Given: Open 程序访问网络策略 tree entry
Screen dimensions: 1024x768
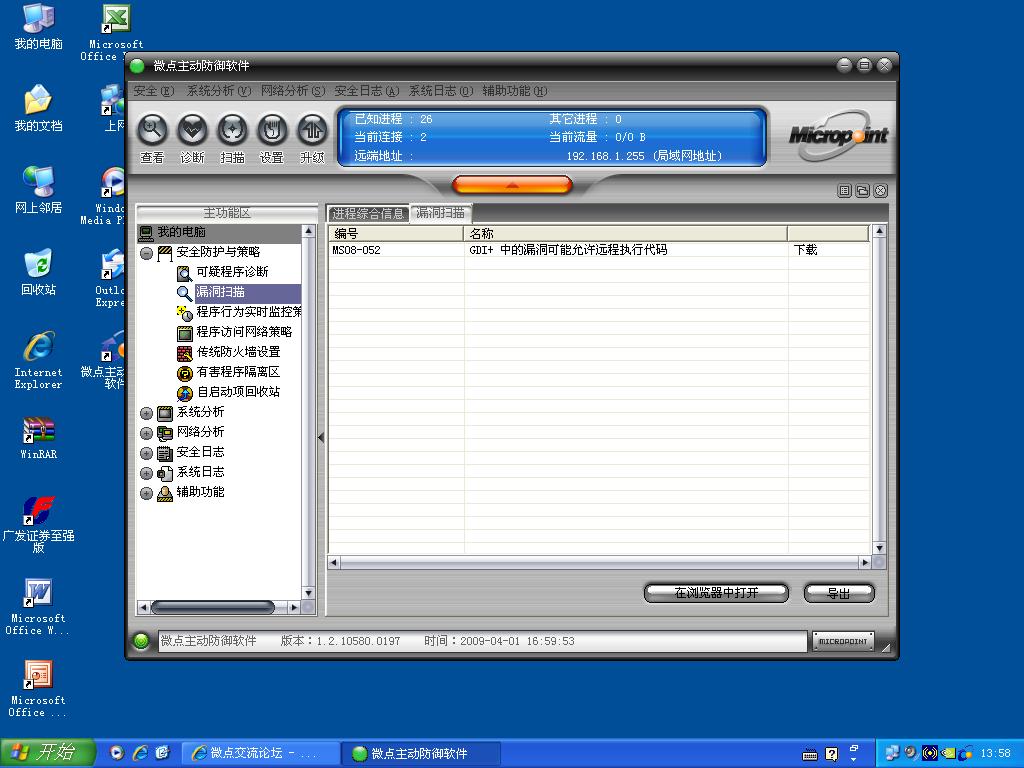Looking at the screenshot, I should [244, 332].
